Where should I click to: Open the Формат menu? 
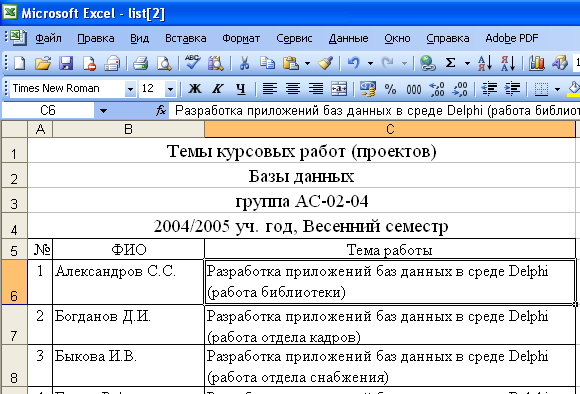[241, 38]
